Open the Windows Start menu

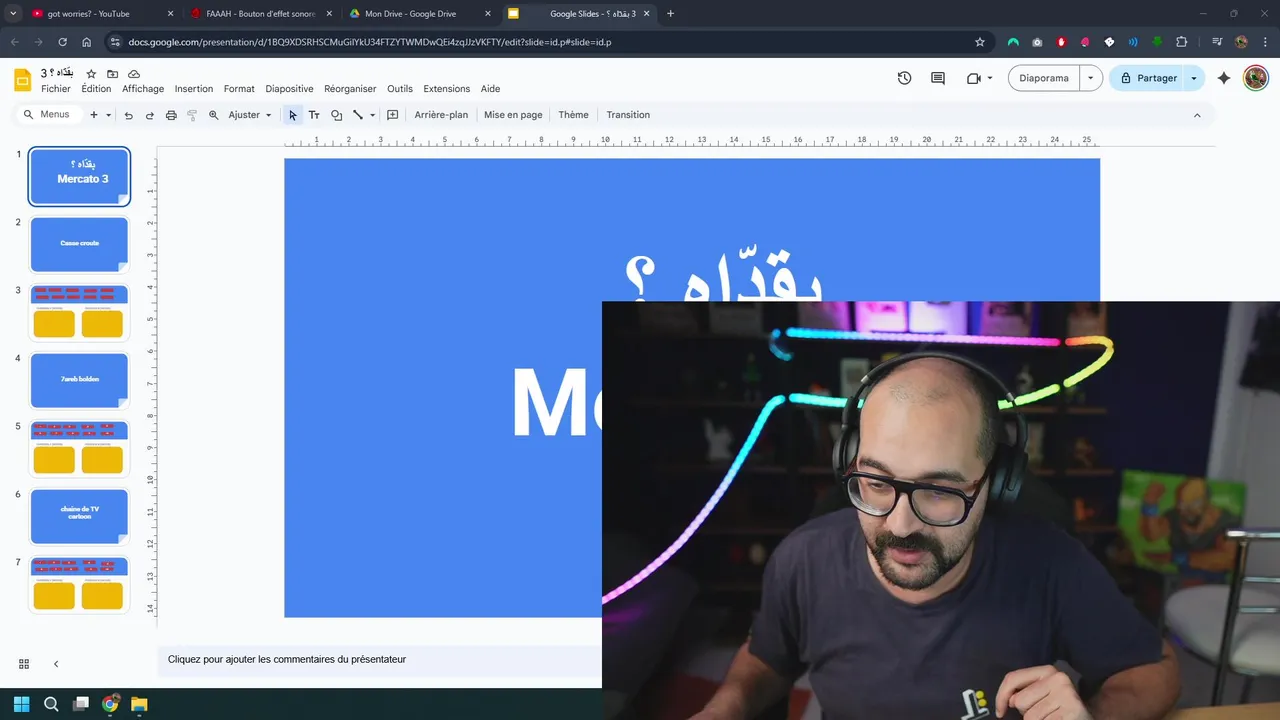pyautogui.click(x=22, y=704)
